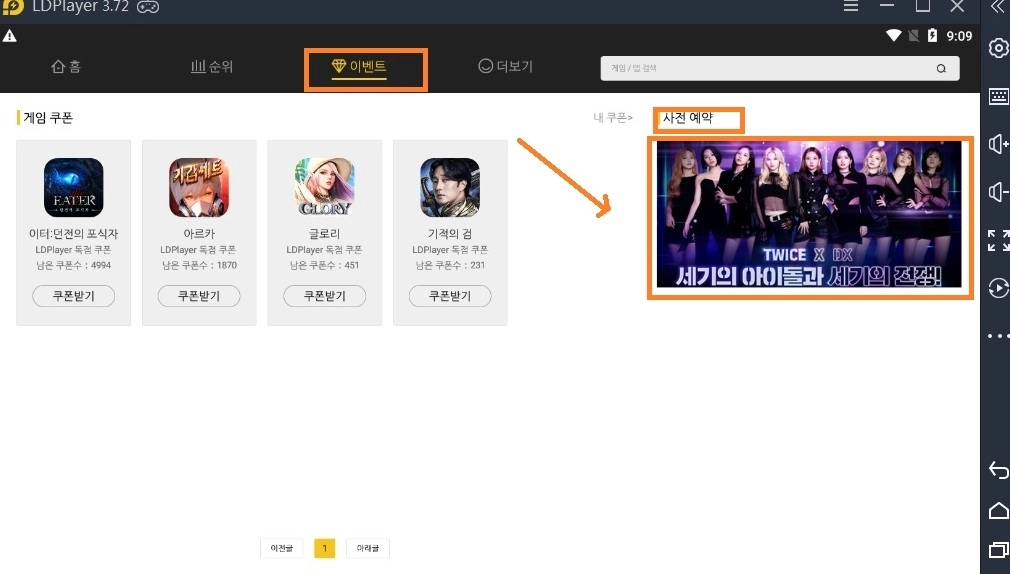Screen dimensions: 1010x574
Task: Select page 1 in pagination
Action: [x=325, y=548]
